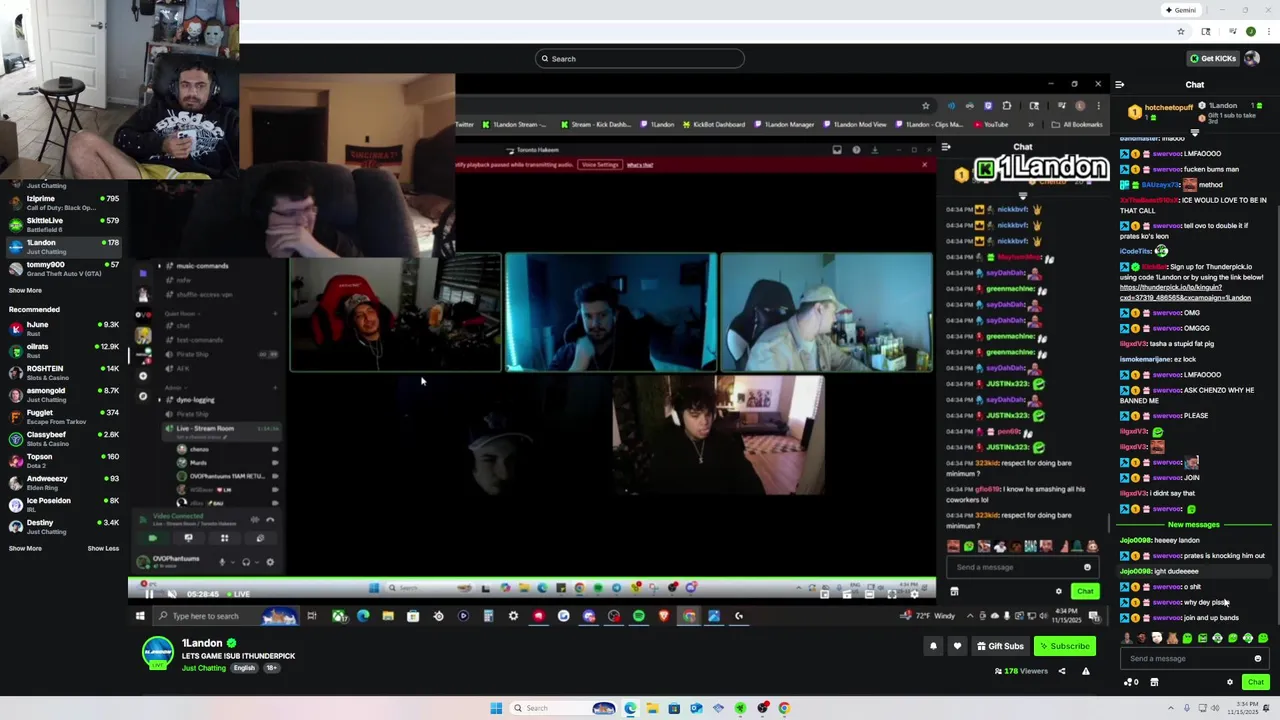Screen dimensions: 1280x720
Task: Open KickBot Dashboard bookmark
Action: point(712,125)
